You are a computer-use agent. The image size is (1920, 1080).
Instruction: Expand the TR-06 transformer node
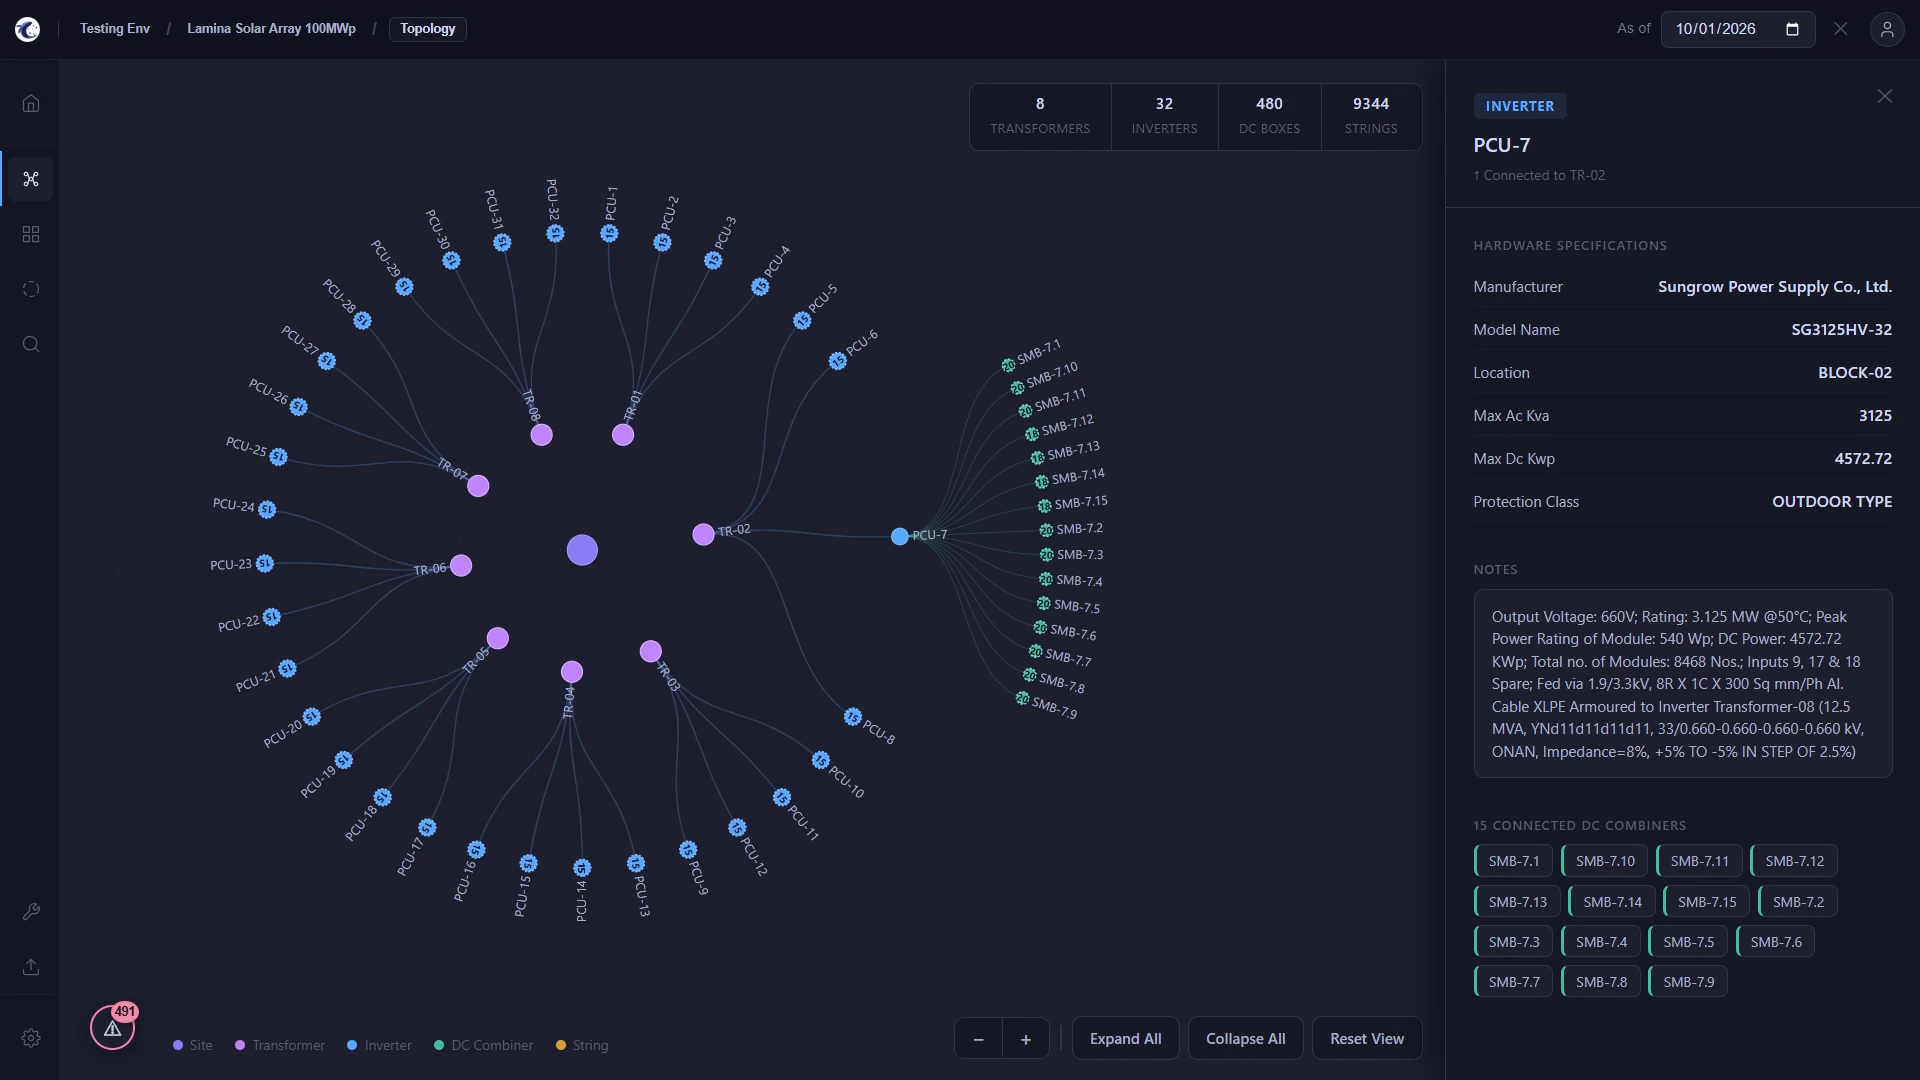tap(461, 566)
